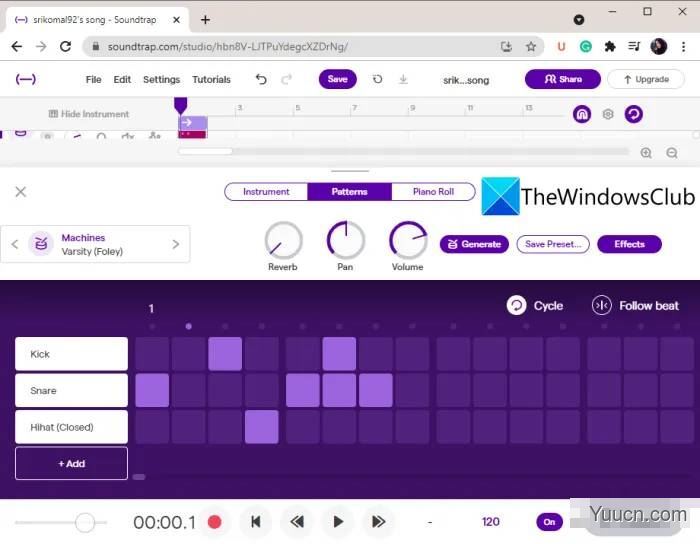Click the rewind button
The height and width of the screenshot is (544, 700).
point(297,522)
